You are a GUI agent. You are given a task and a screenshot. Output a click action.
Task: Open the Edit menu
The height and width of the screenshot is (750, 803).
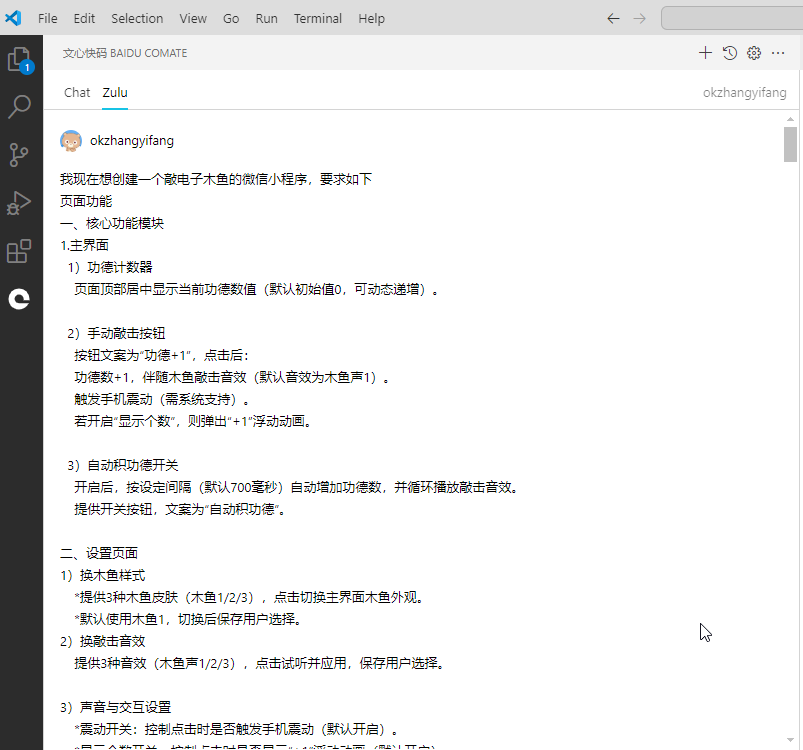pyautogui.click(x=84, y=18)
